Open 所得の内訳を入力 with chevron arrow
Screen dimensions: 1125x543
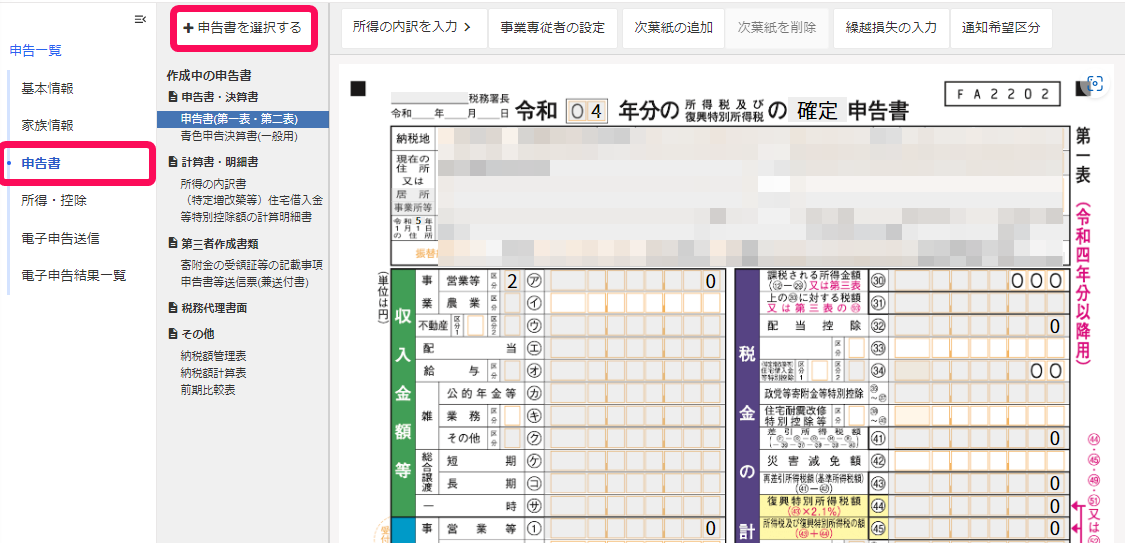click(x=412, y=28)
